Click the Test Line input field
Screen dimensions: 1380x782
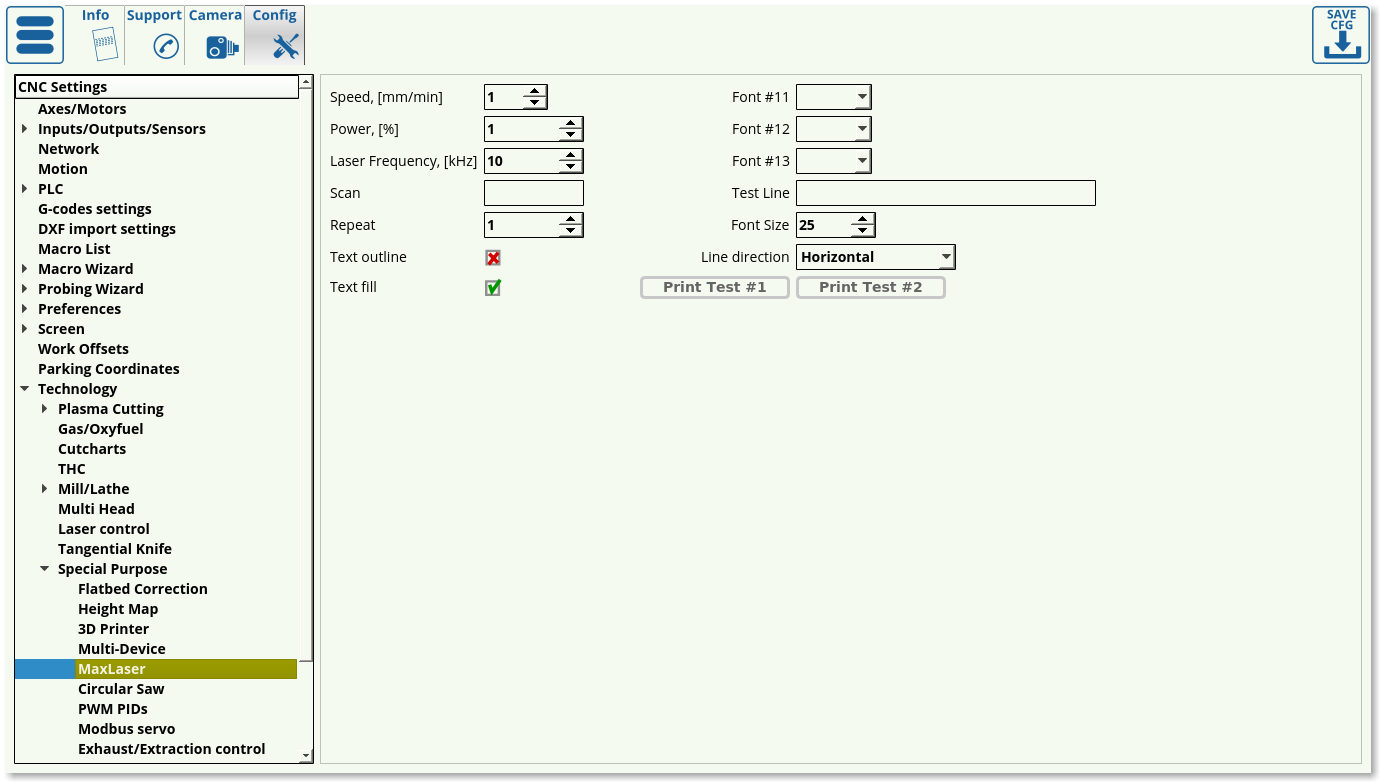click(x=945, y=193)
